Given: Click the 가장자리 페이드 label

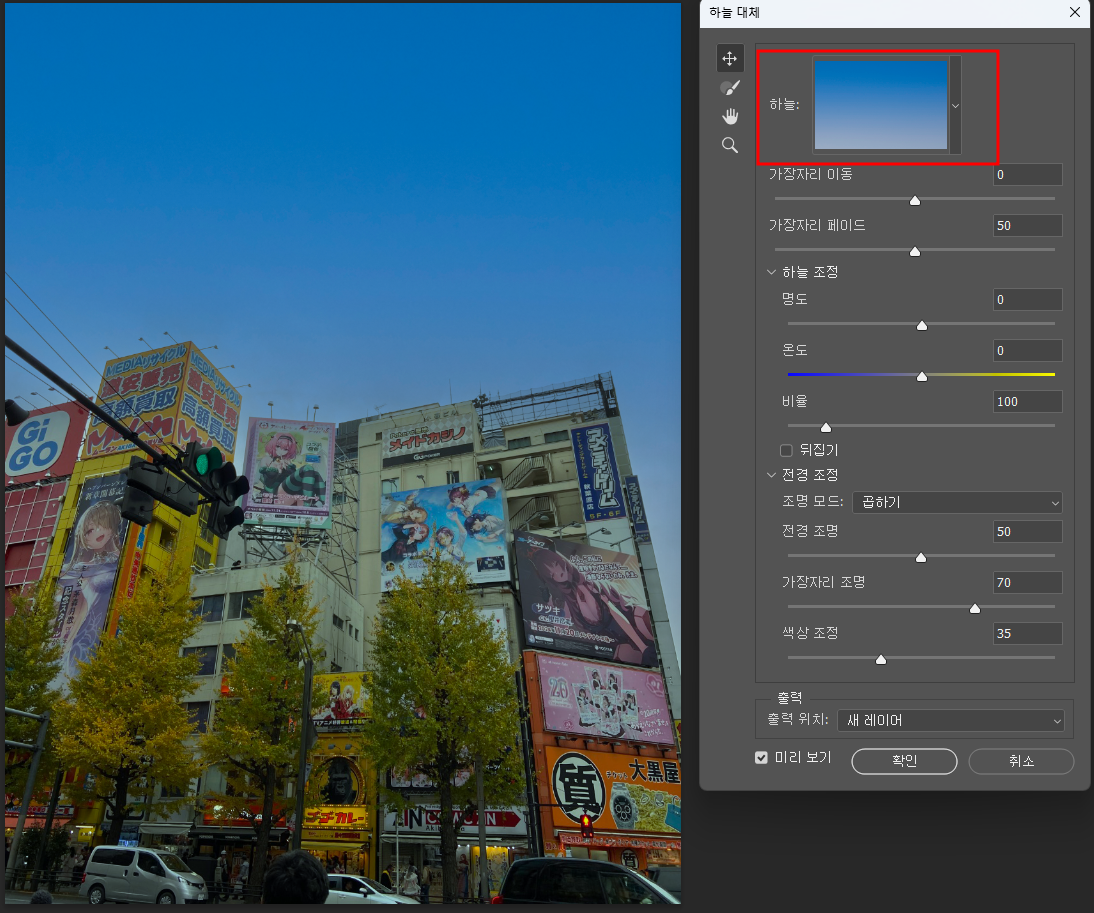Looking at the screenshot, I should tap(817, 225).
